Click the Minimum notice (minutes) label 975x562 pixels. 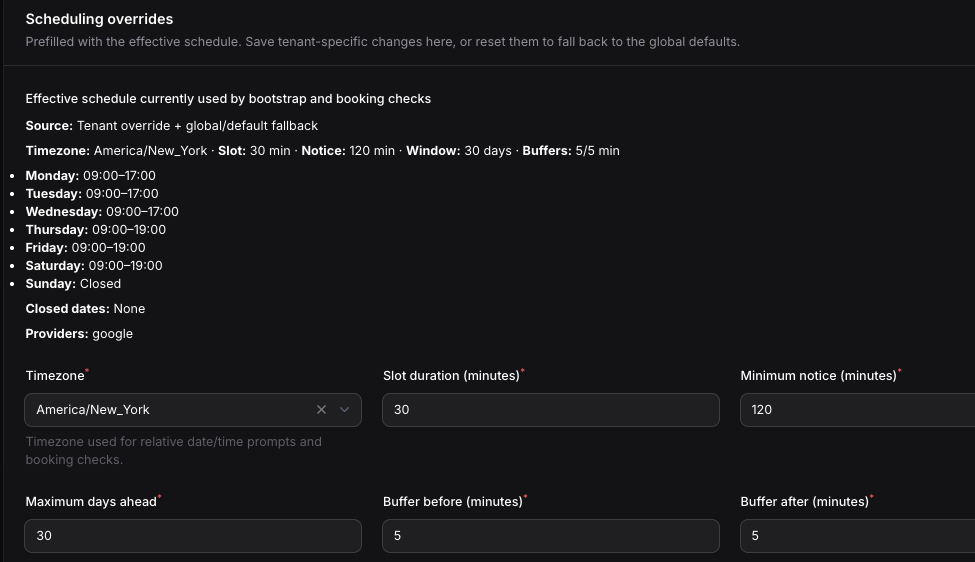(818, 375)
